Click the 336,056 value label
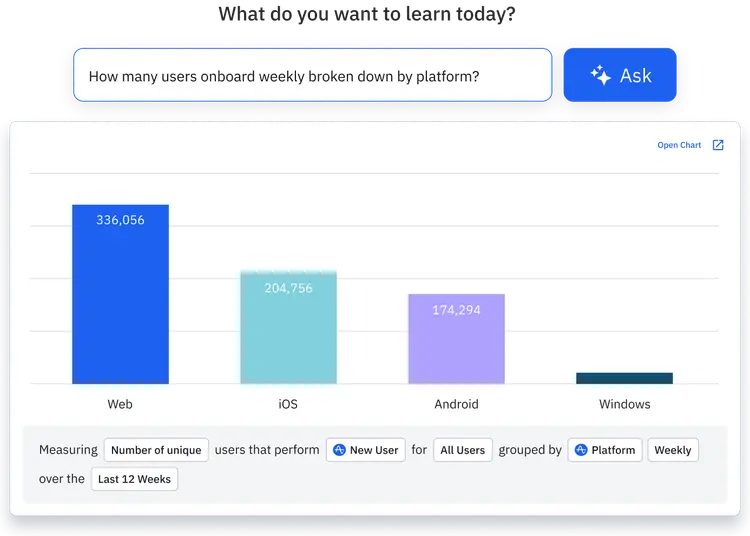This screenshot has width=750, height=536. [120, 220]
